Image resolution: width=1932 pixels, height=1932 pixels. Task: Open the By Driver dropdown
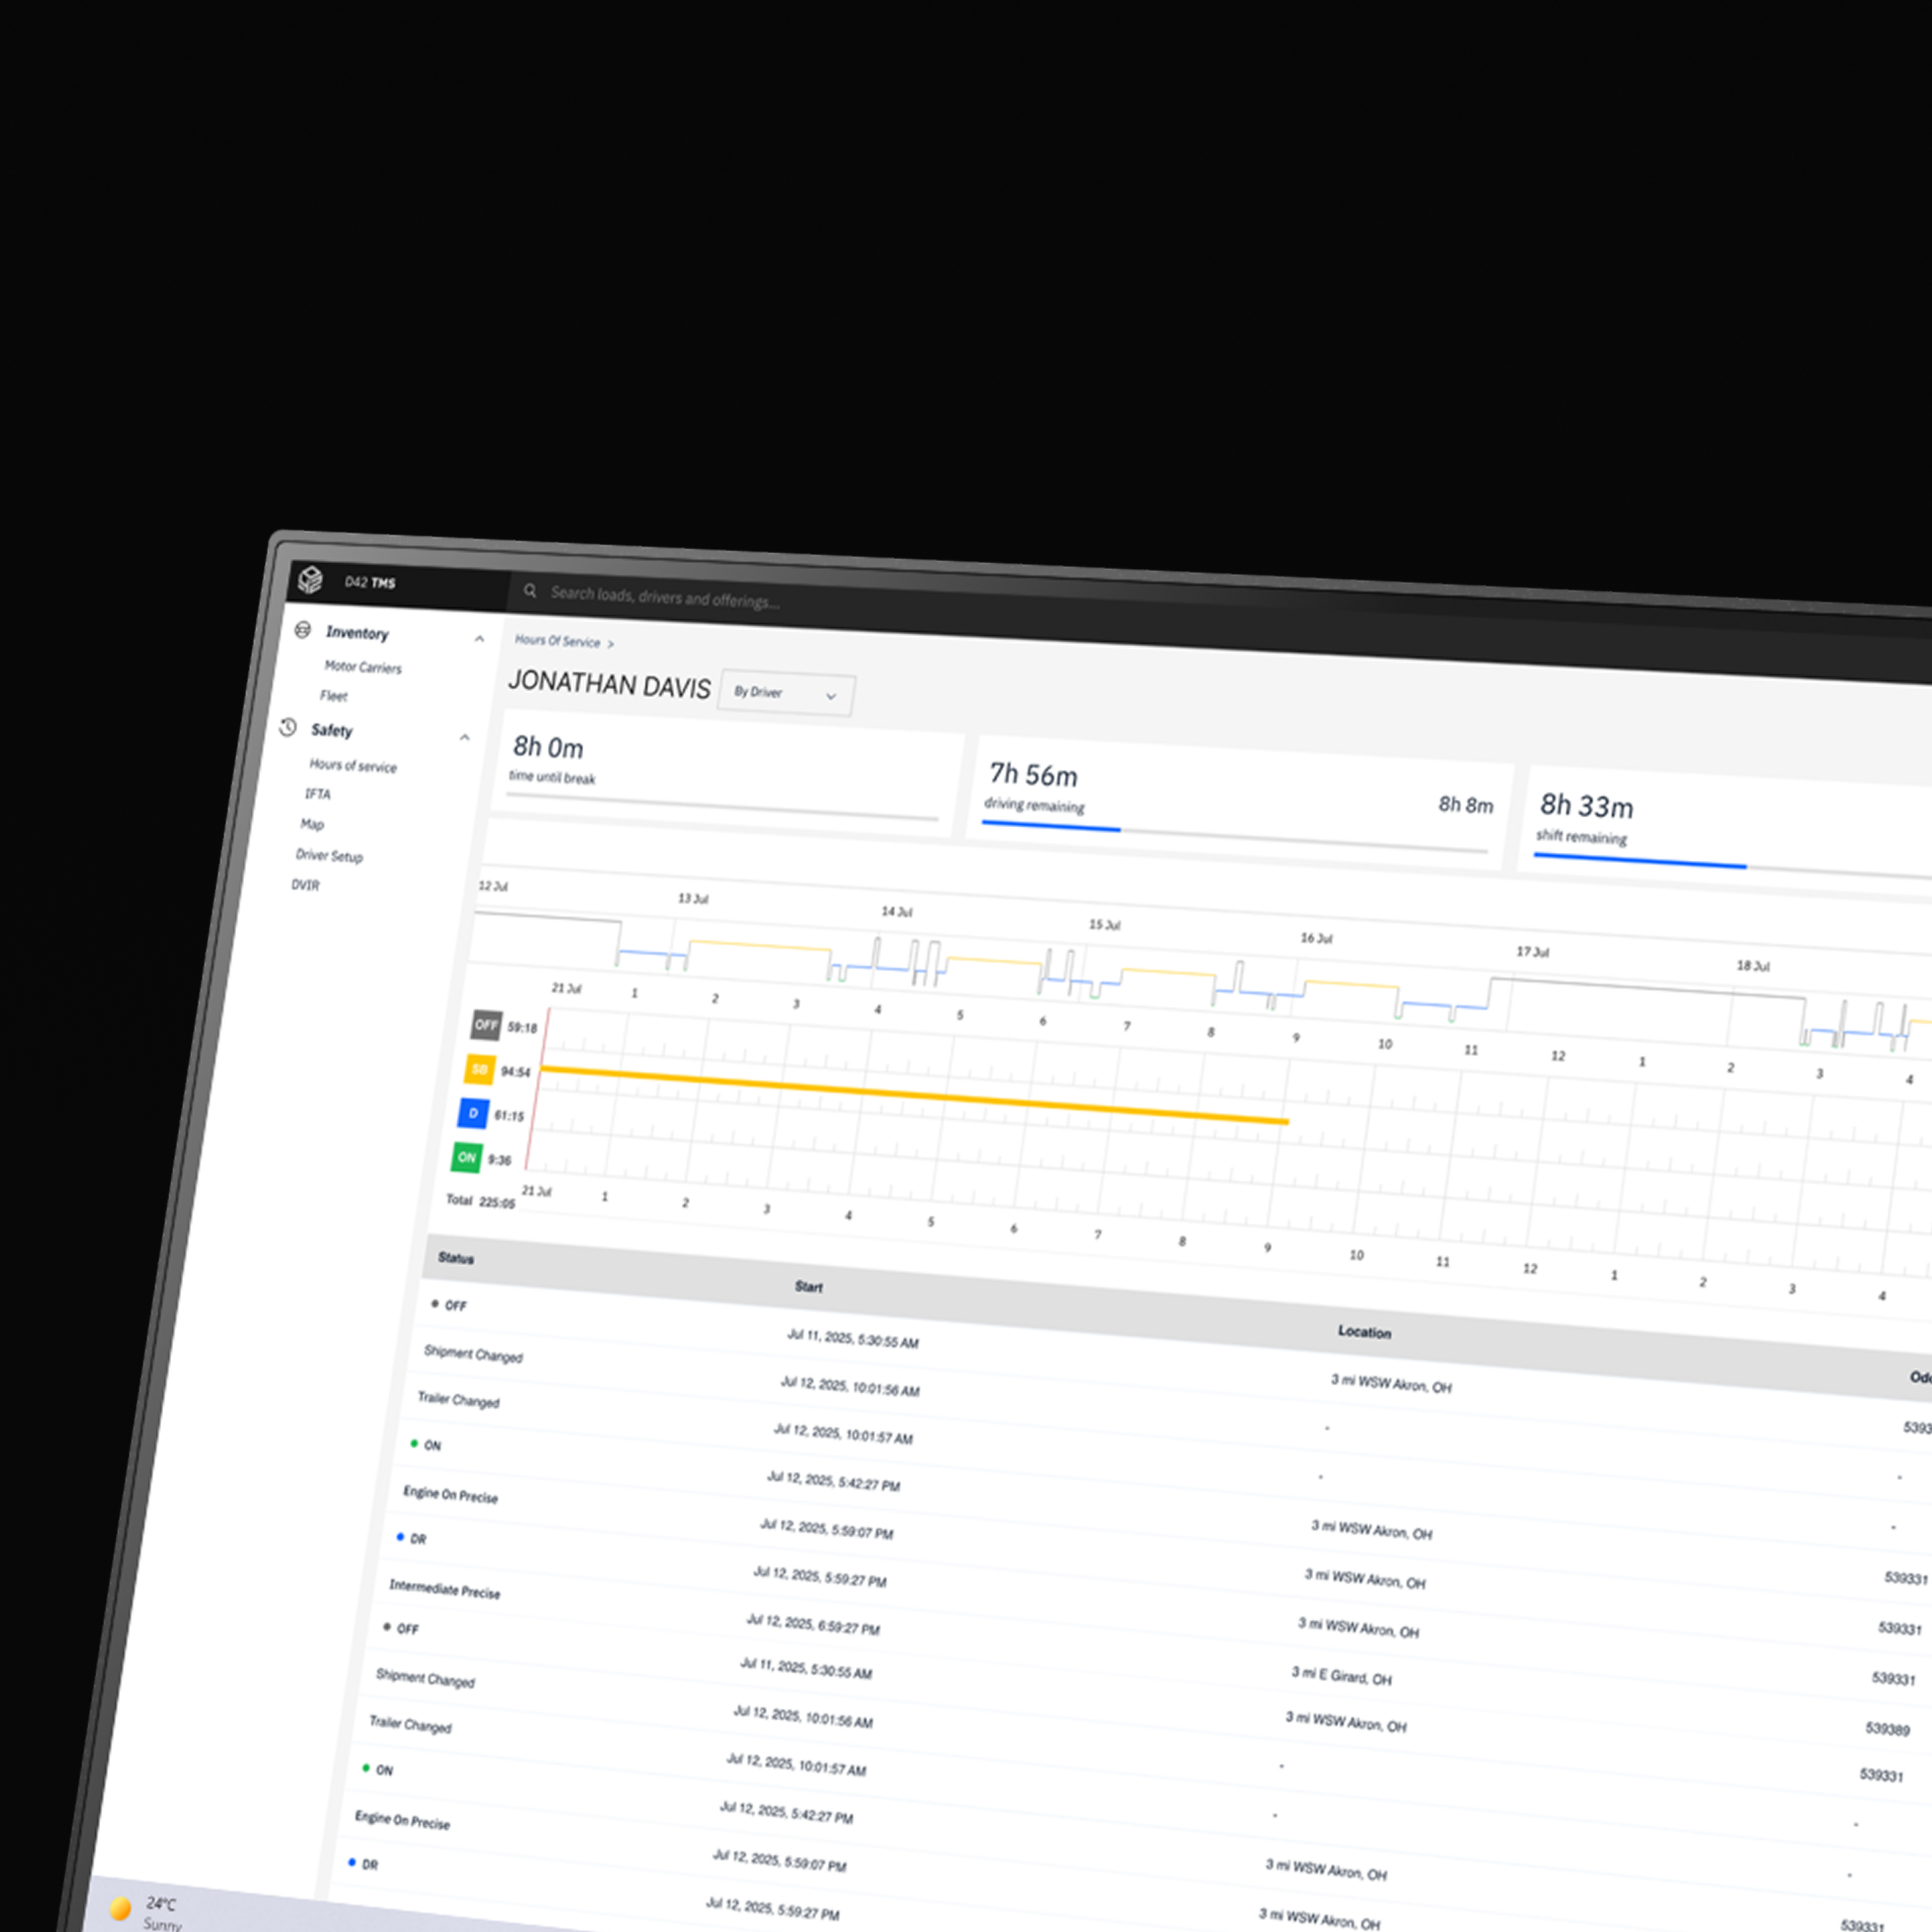point(785,693)
